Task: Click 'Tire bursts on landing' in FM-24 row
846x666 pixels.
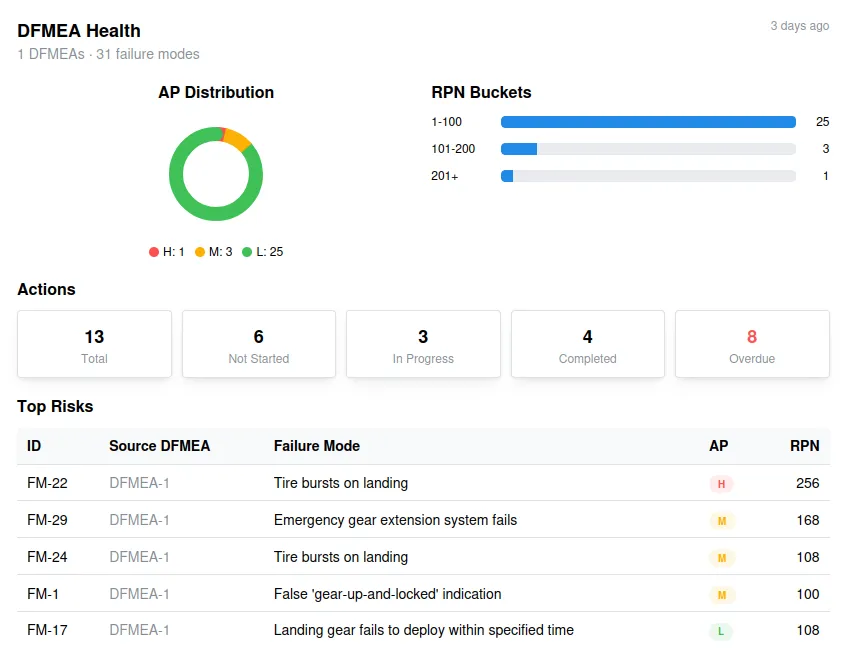Action: [x=341, y=557]
